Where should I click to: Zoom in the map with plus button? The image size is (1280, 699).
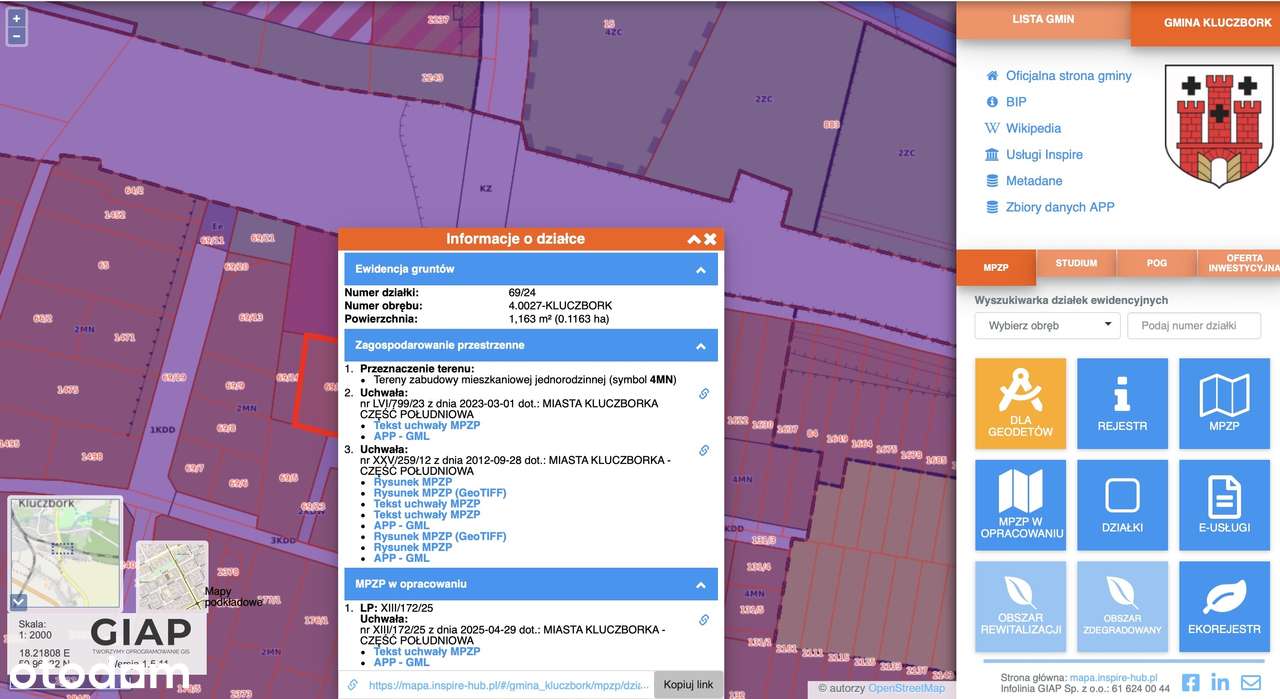[16, 18]
